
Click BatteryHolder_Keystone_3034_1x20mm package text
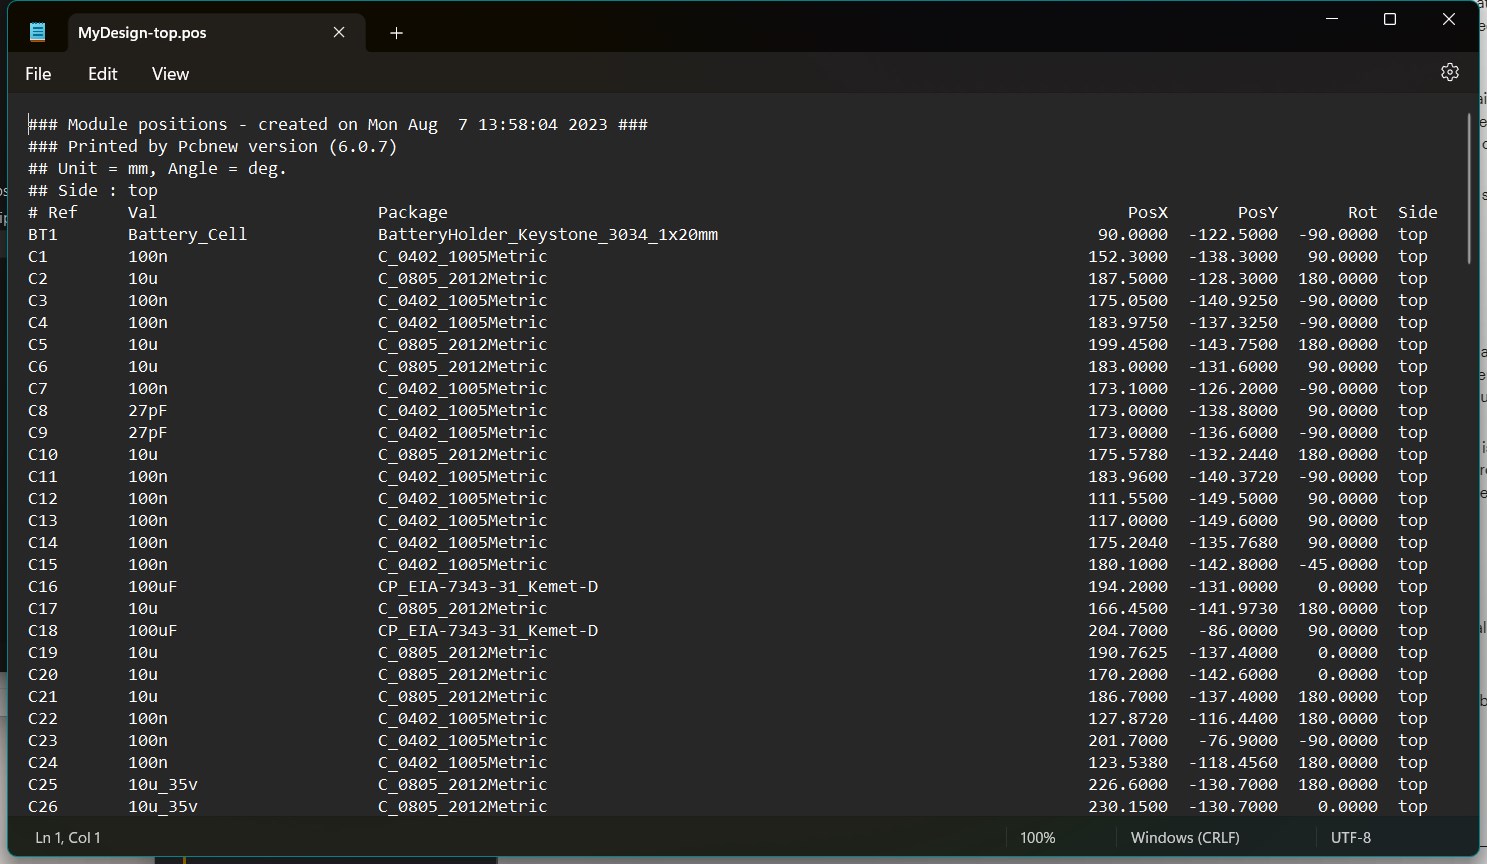click(548, 234)
